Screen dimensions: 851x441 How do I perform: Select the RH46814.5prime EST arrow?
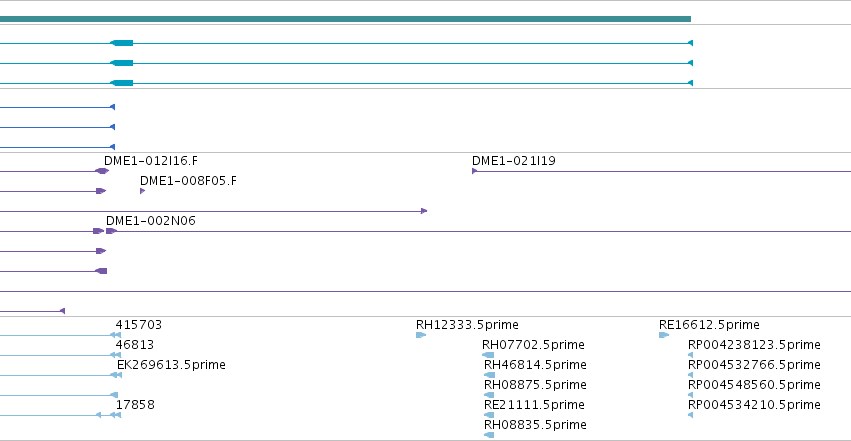pos(489,375)
